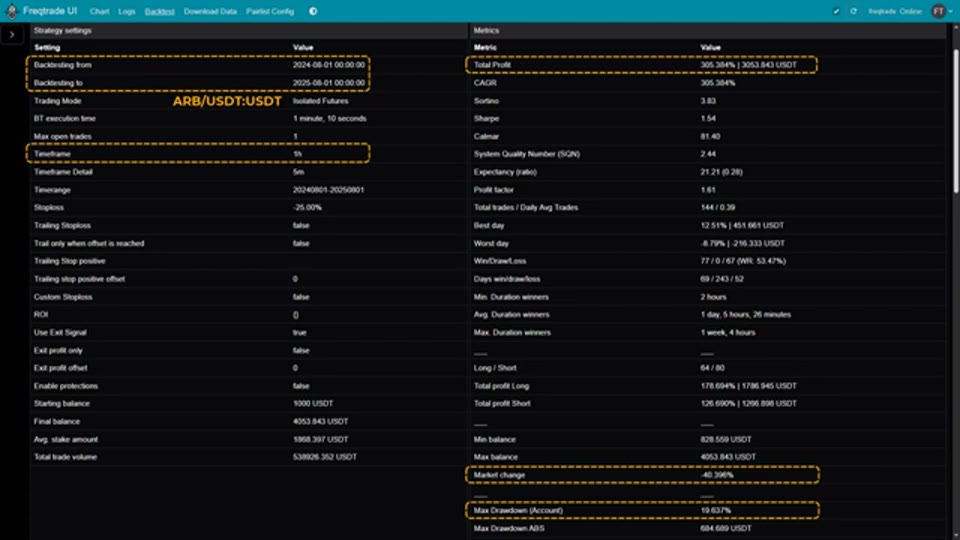Toggle the auto-refresh checkbox in header
The image size is (960, 540).
(x=836, y=11)
